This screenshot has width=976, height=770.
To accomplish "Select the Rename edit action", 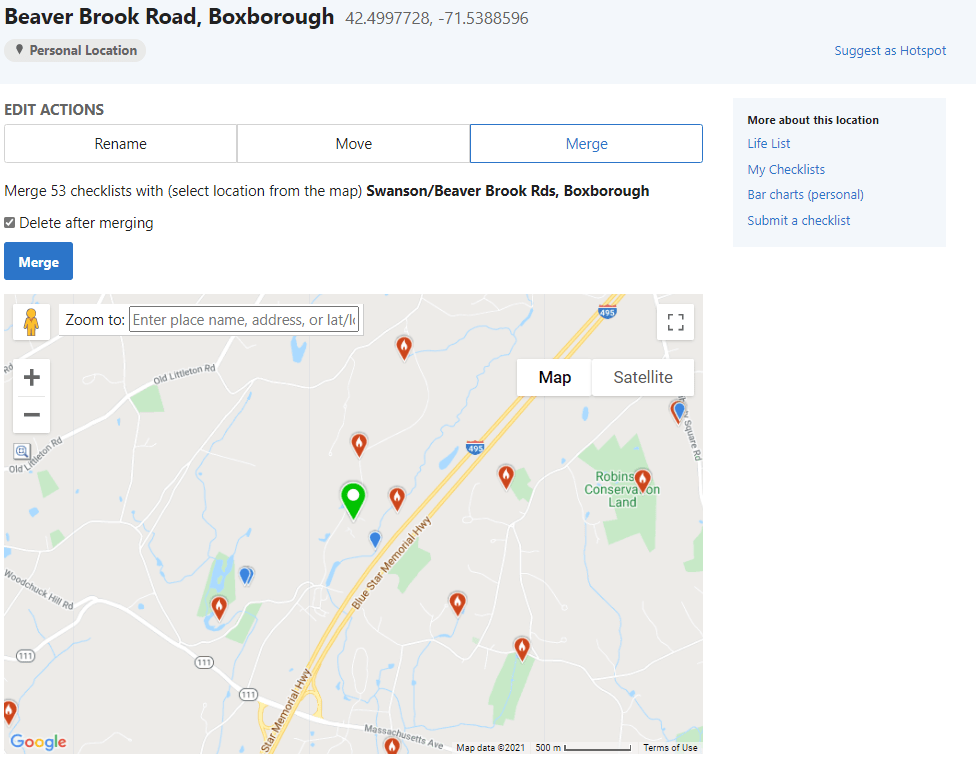I will point(120,144).
